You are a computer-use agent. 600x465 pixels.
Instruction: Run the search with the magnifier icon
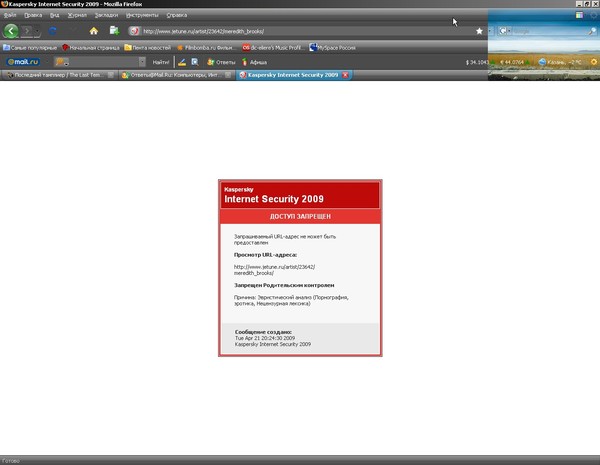point(592,31)
